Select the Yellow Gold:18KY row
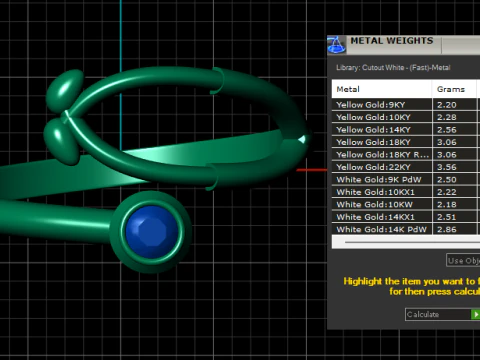480x360 pixels. pos(406,142)
